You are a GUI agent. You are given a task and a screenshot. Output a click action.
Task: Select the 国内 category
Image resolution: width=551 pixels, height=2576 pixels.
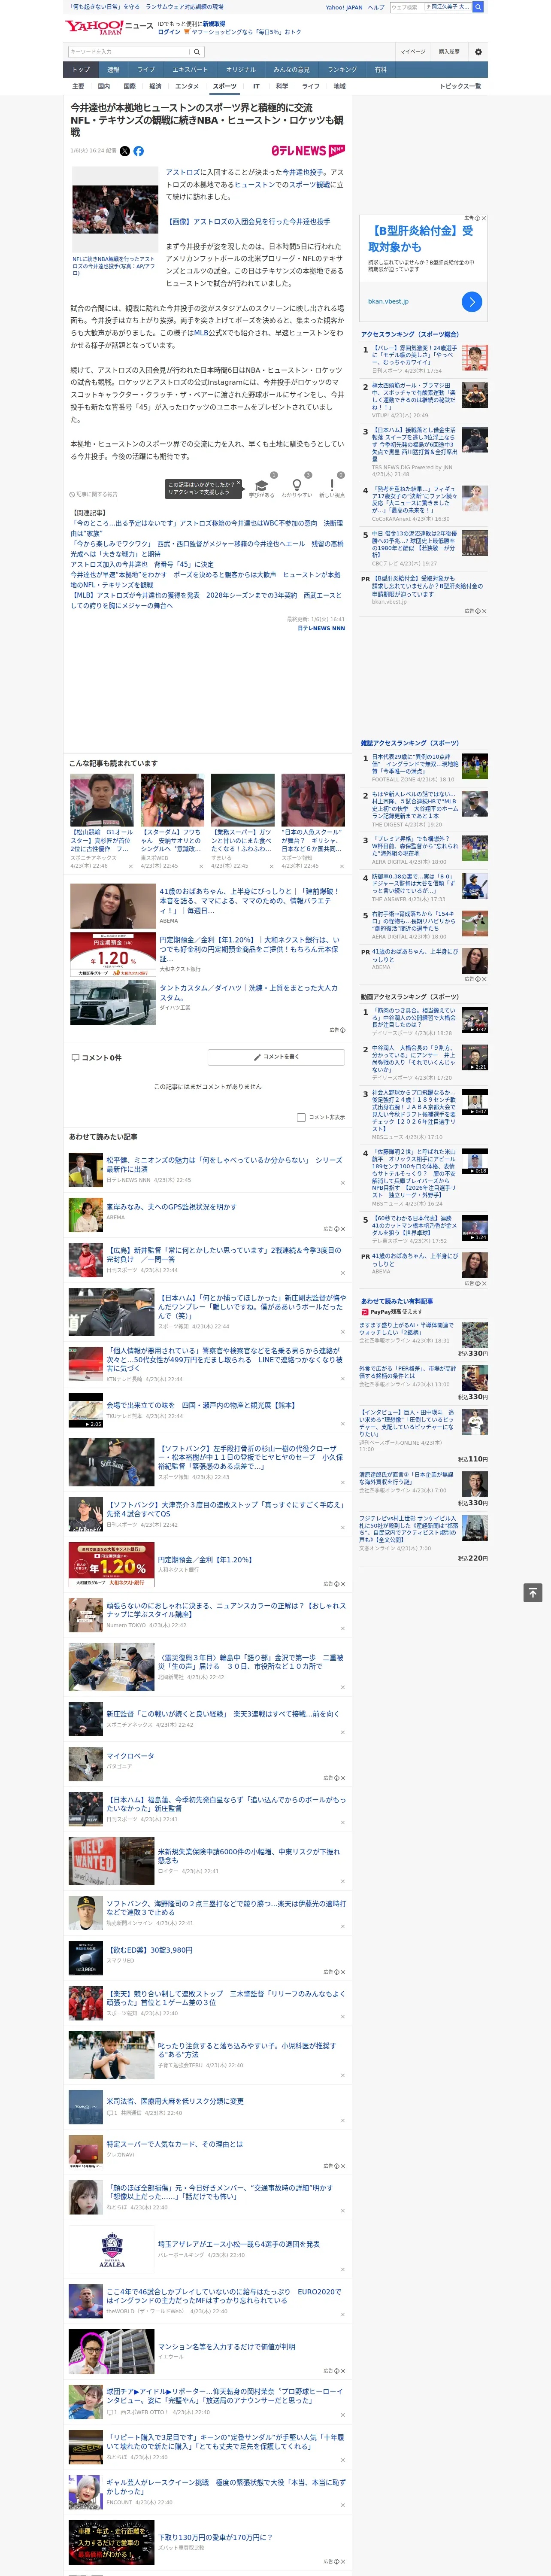(104, 86)
